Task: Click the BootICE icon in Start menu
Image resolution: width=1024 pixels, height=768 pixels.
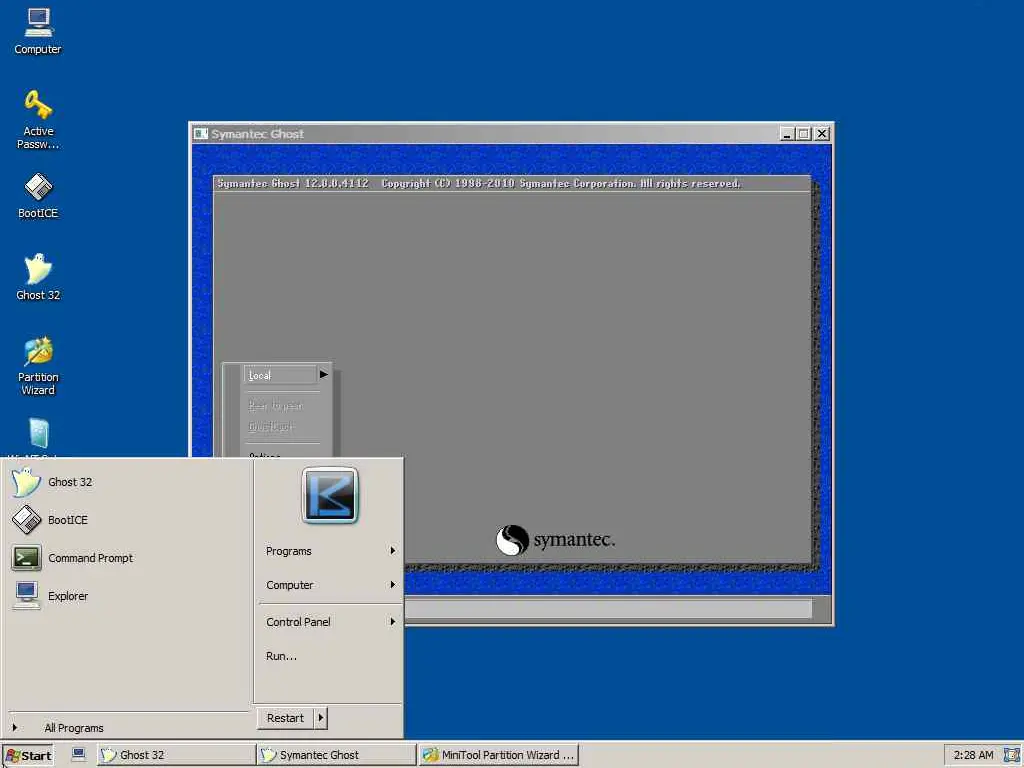Action: point(26,520)
